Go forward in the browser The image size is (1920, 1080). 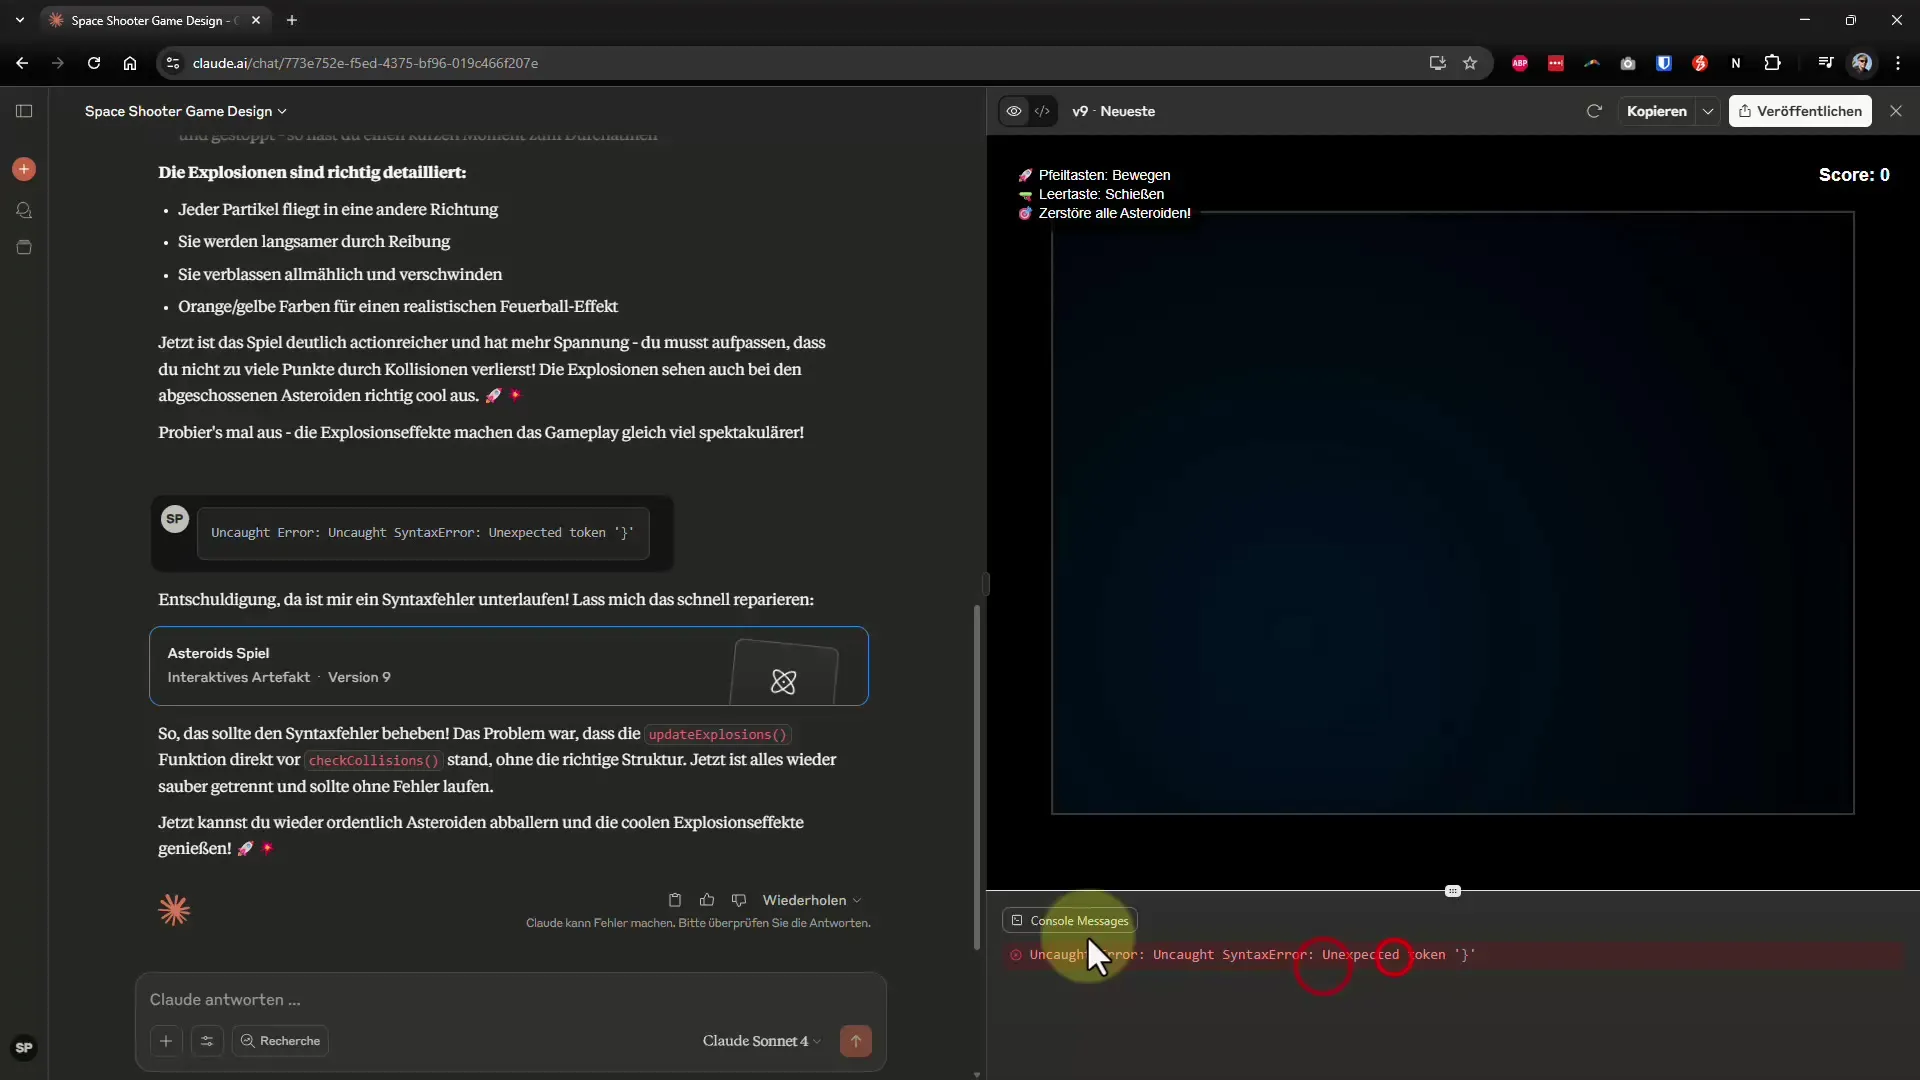coord(58,63)
